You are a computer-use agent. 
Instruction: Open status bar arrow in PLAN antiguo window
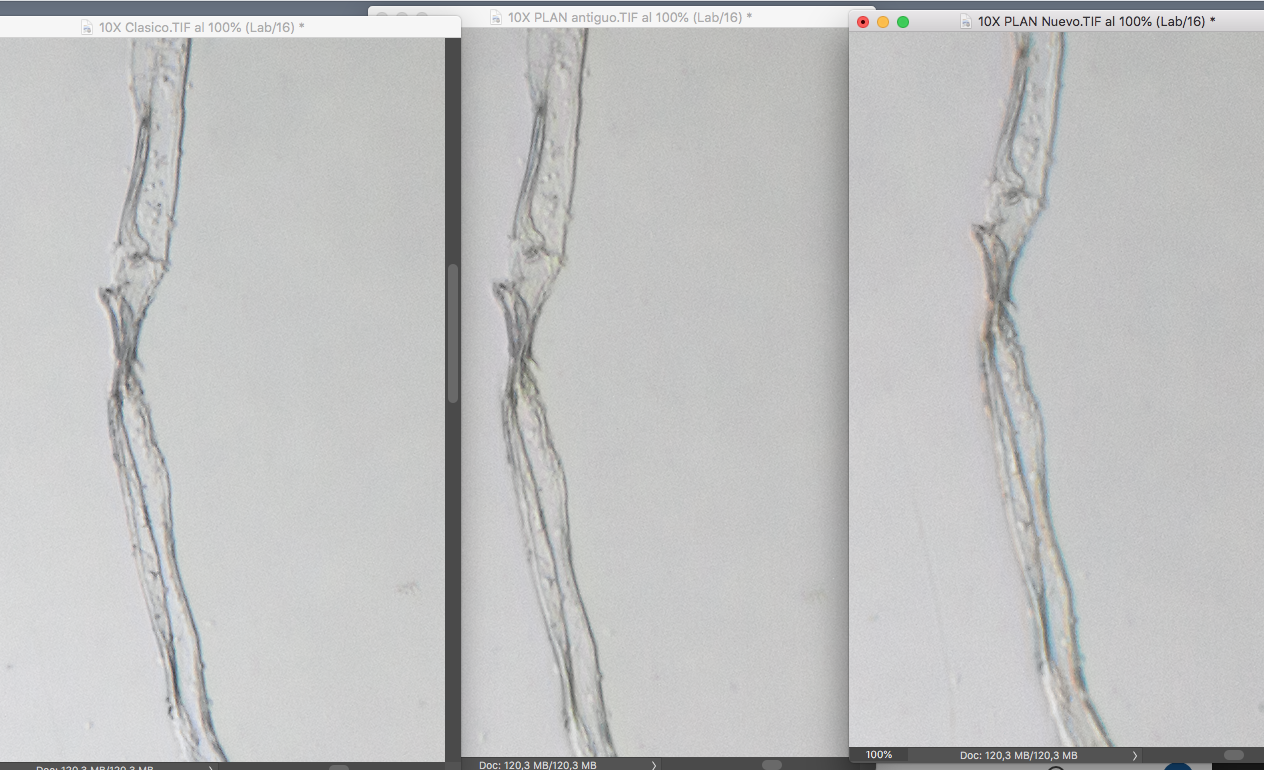click(654, 765)
